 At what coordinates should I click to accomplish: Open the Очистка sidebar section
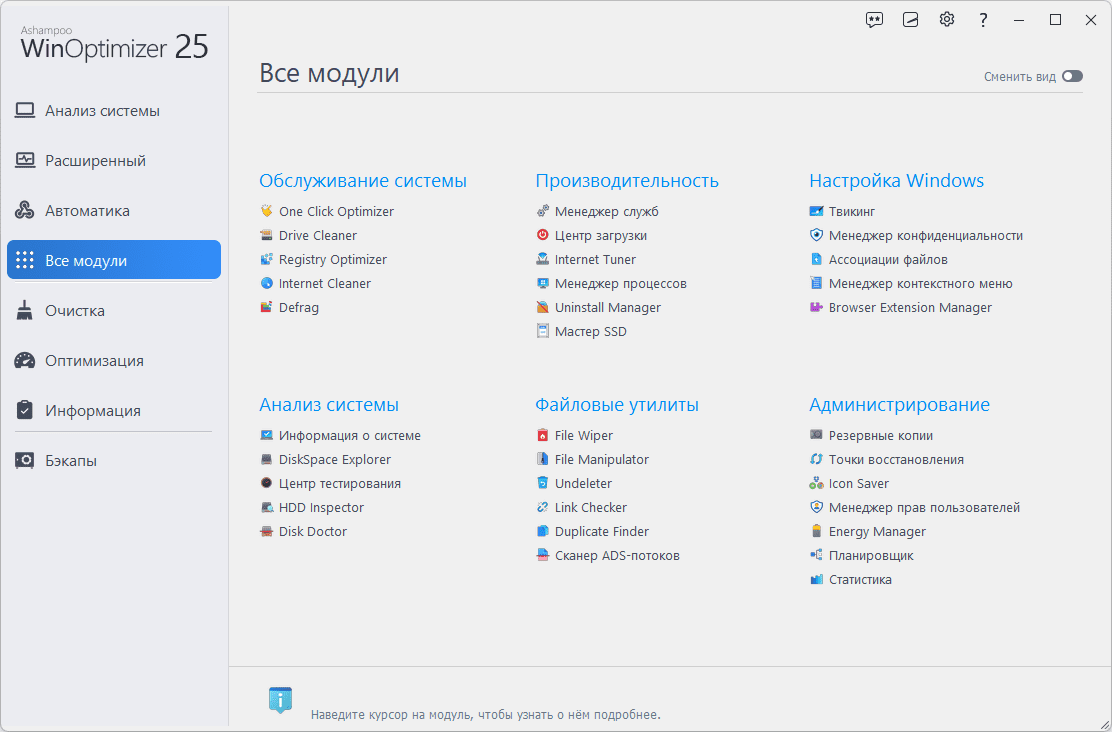click(113, 311)
